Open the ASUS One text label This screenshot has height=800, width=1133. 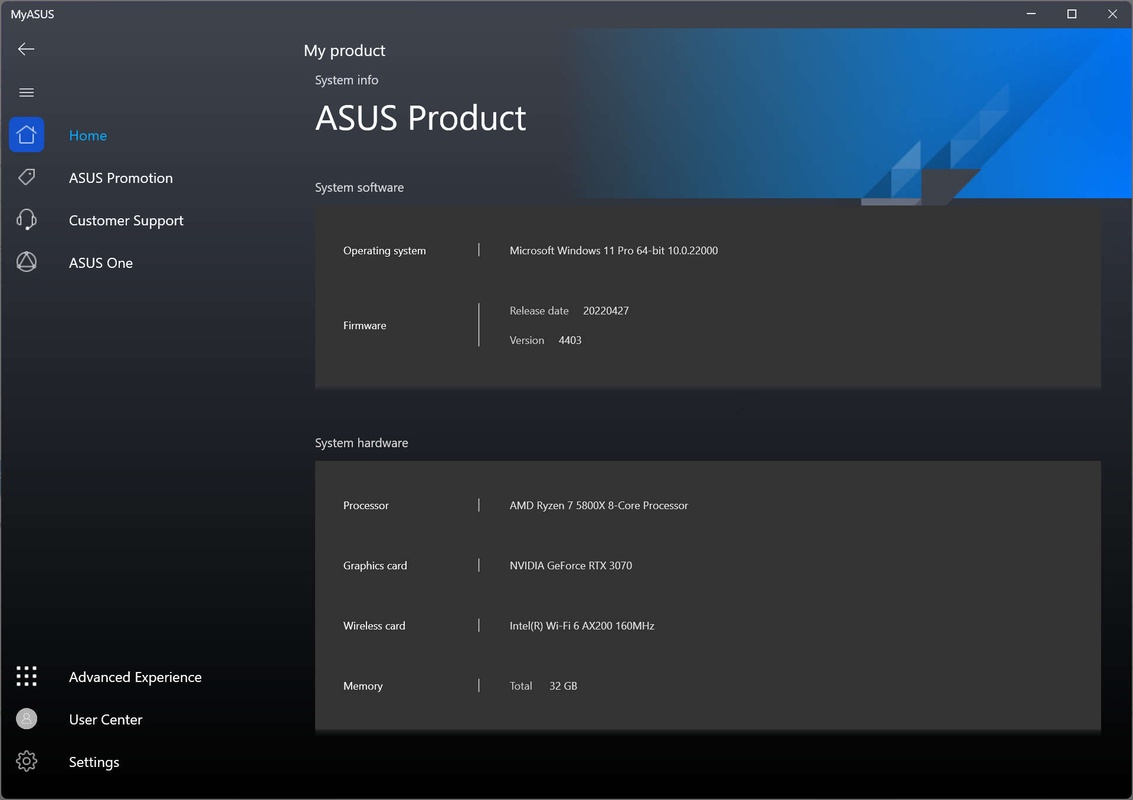(101, 263)
